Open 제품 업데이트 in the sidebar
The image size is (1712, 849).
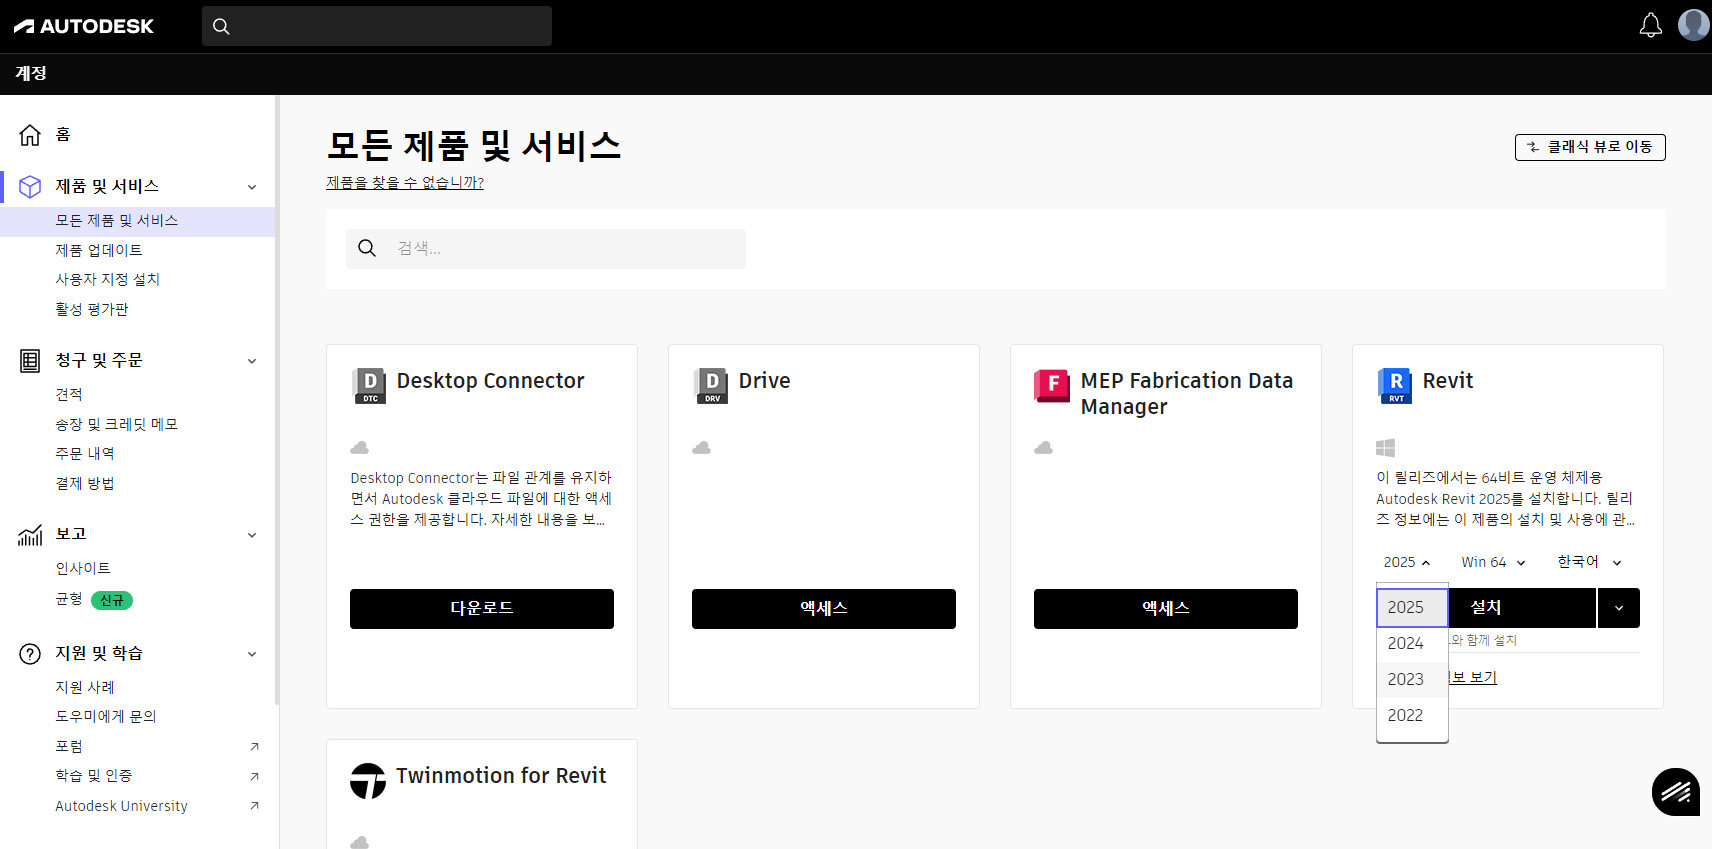click(99, 250)
